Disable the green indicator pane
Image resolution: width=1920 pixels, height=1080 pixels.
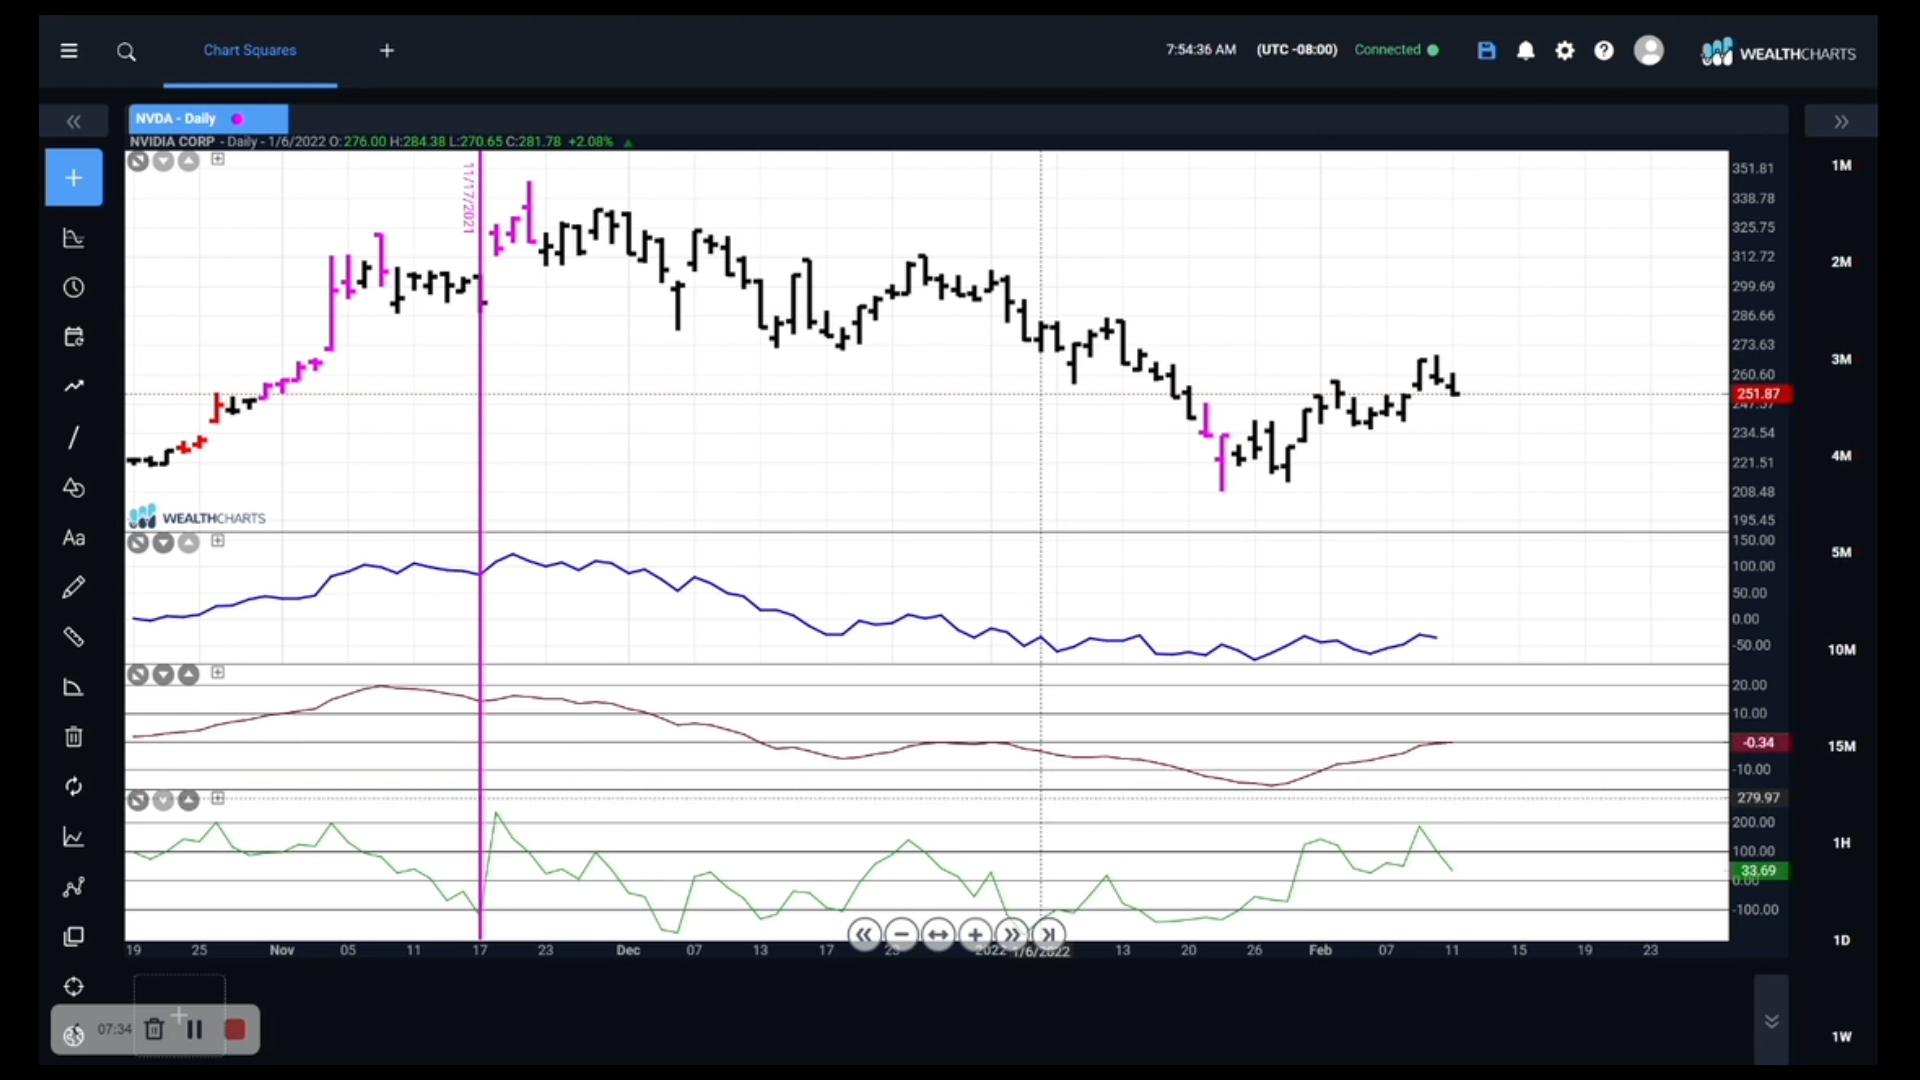[x=138, y=800]
